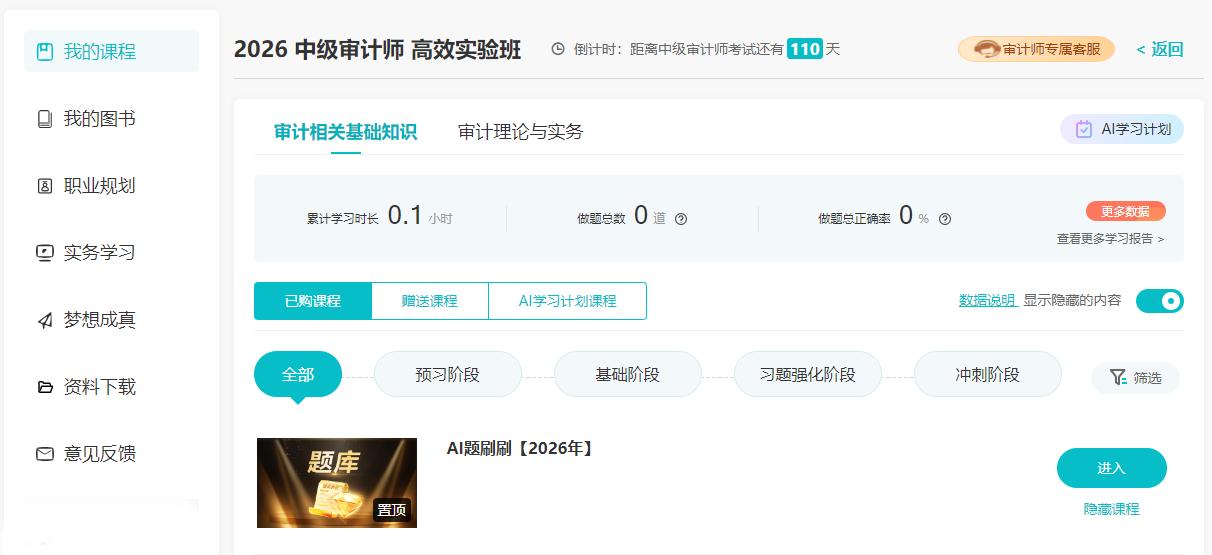Switch to 审计理论与实务 tab
This screenshot has width=1212, height=555.
coord(520,132)
